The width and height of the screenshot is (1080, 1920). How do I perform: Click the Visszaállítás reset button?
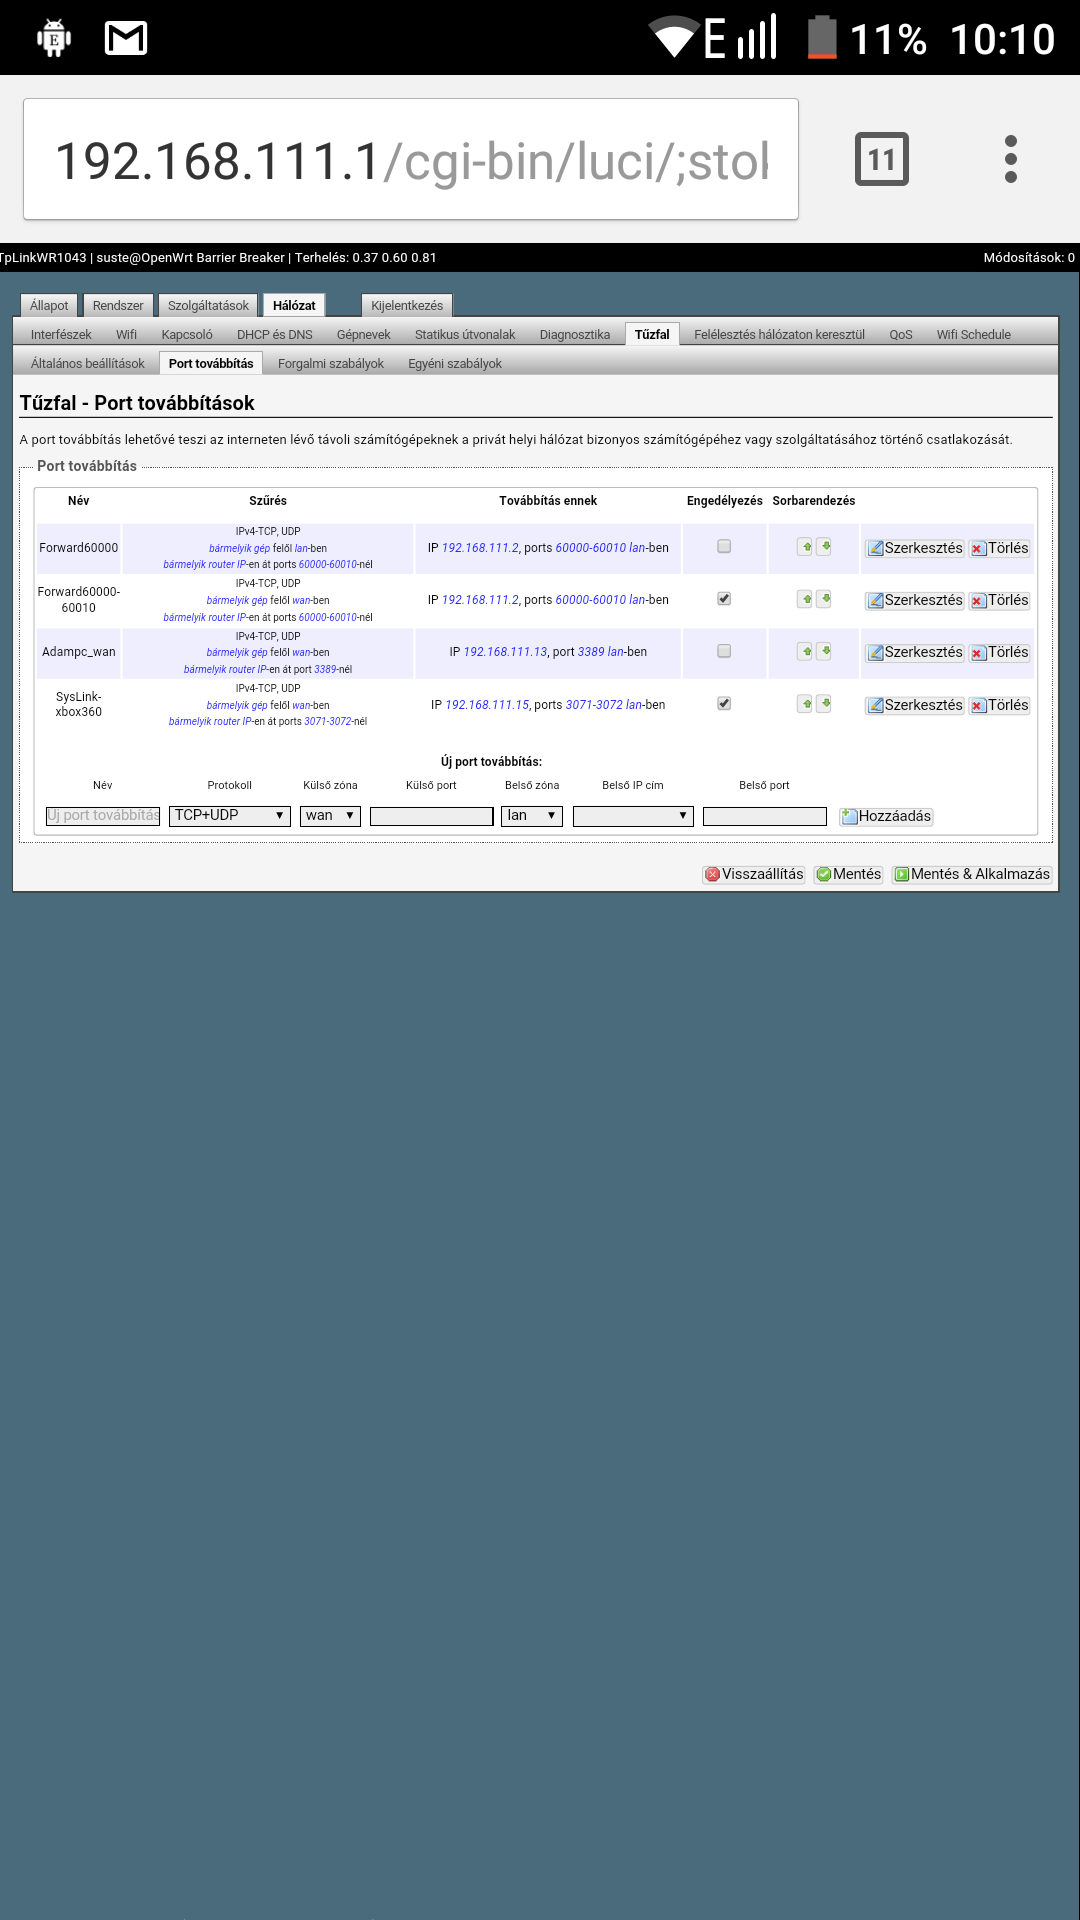(754, 874)
